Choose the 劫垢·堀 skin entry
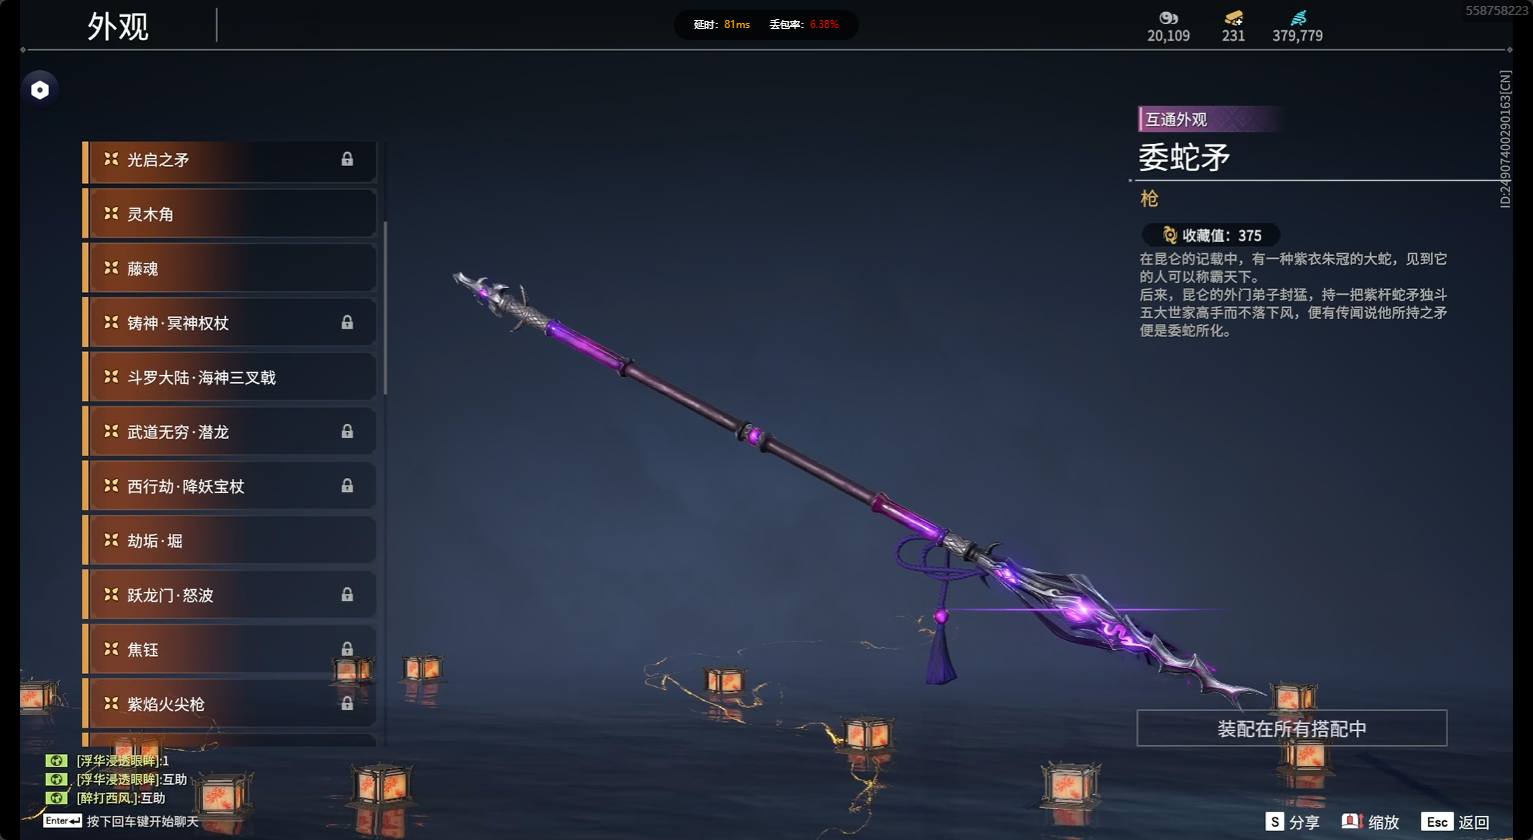This screenshot has width=1533, height=840. point(229,540)
